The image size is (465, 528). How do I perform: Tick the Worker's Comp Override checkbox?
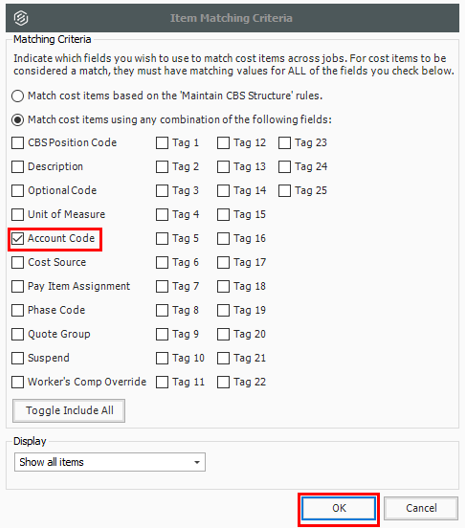pyautogui.click(x=18, y=382)
